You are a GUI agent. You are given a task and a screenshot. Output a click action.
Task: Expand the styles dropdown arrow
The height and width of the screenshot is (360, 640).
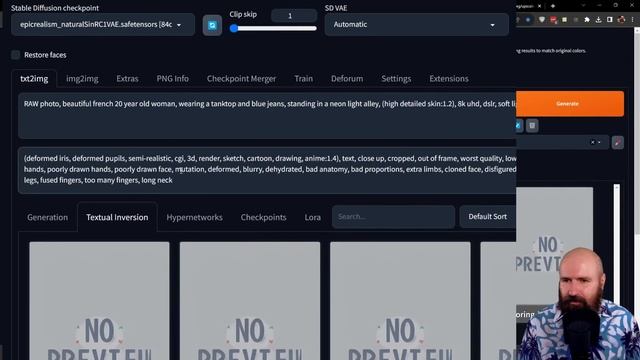pyautogui.click(x=600, y=142)
